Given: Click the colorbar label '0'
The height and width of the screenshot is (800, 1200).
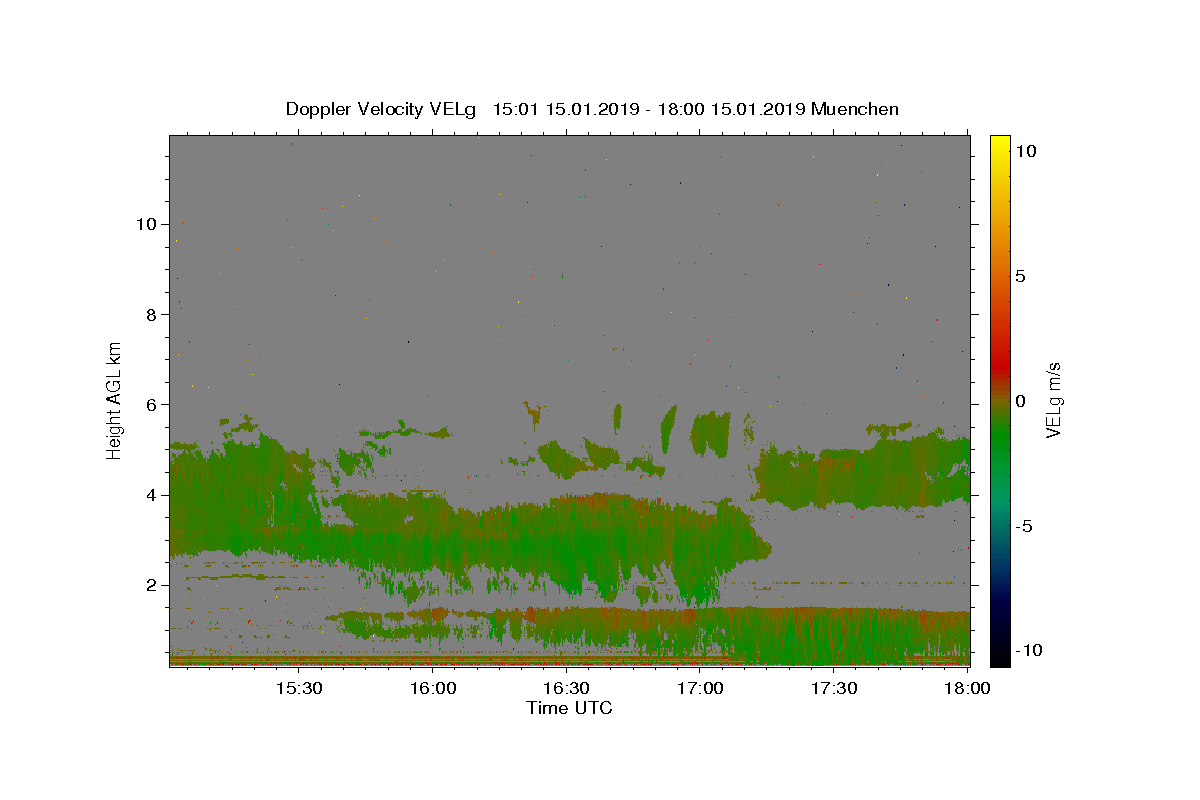Looking at the screenshot, I should point(1020,401).
